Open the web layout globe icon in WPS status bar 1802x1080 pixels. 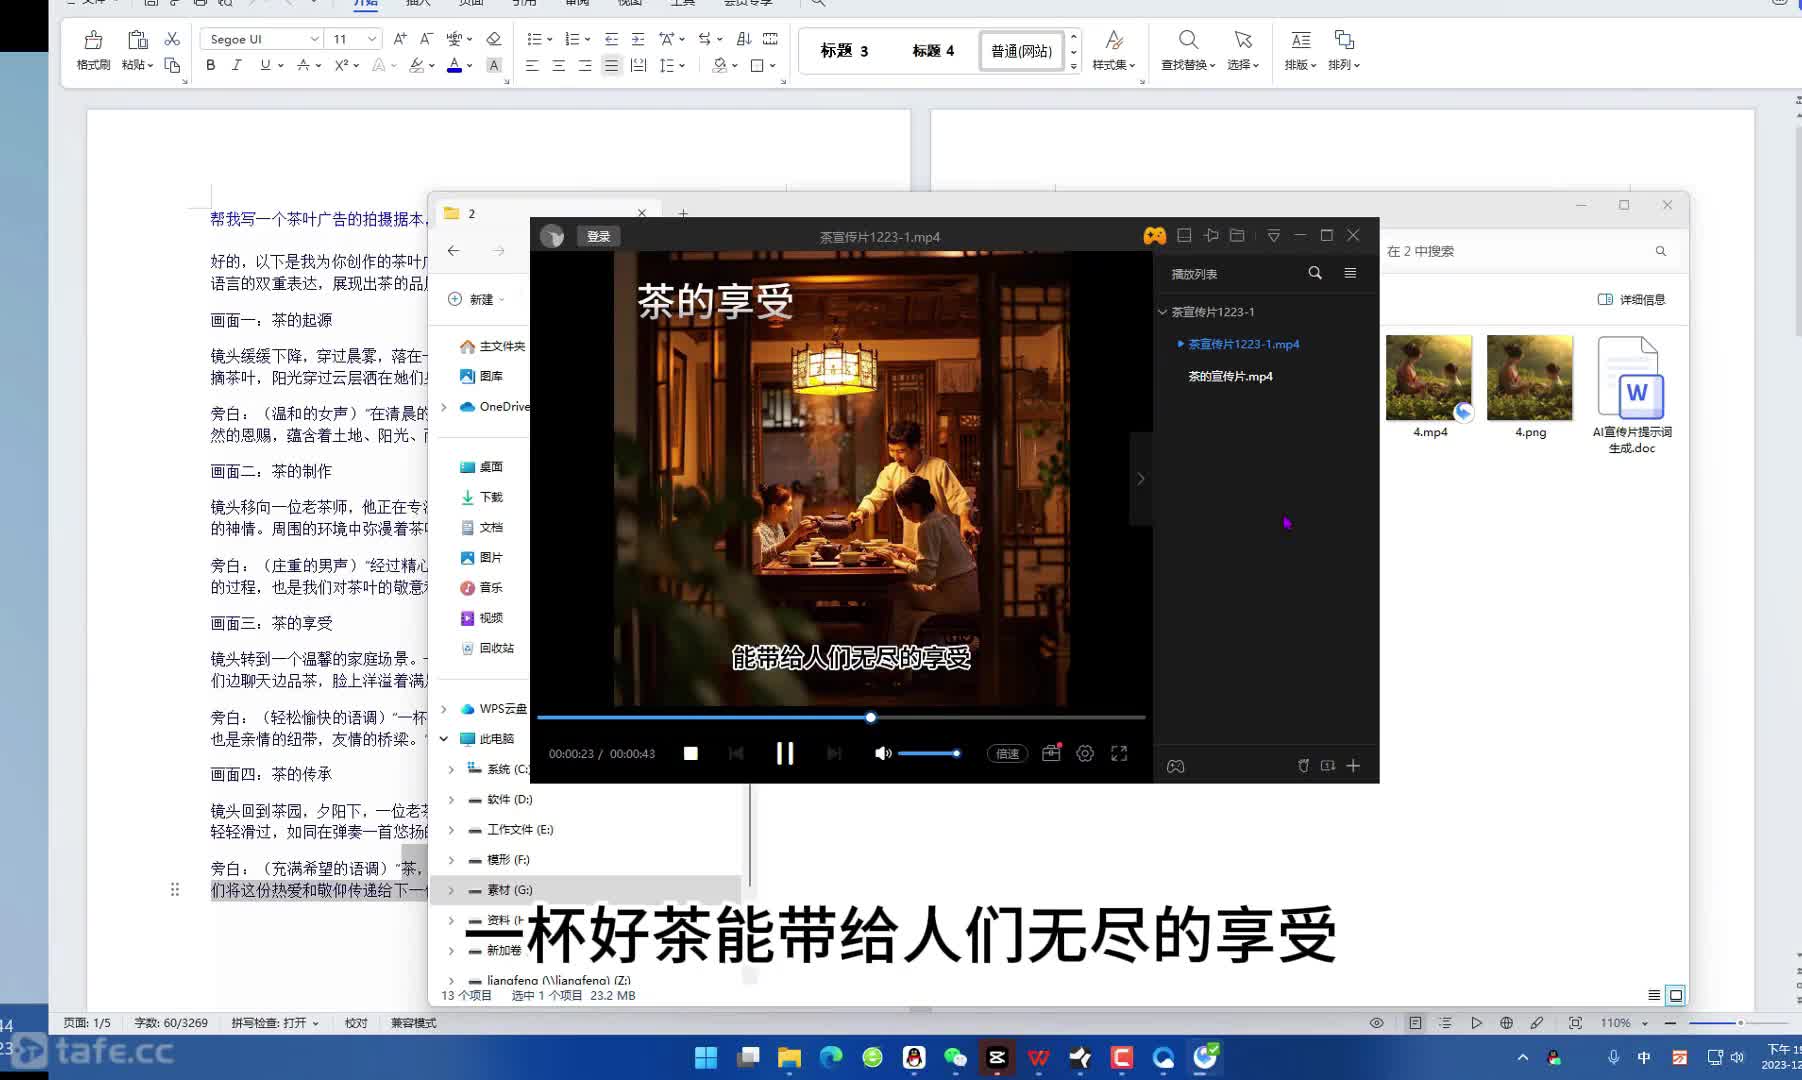pyautogui.click(x=1506, y=1023)
